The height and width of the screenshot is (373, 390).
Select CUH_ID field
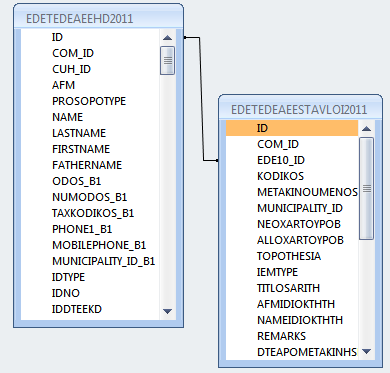pos(90,69)
